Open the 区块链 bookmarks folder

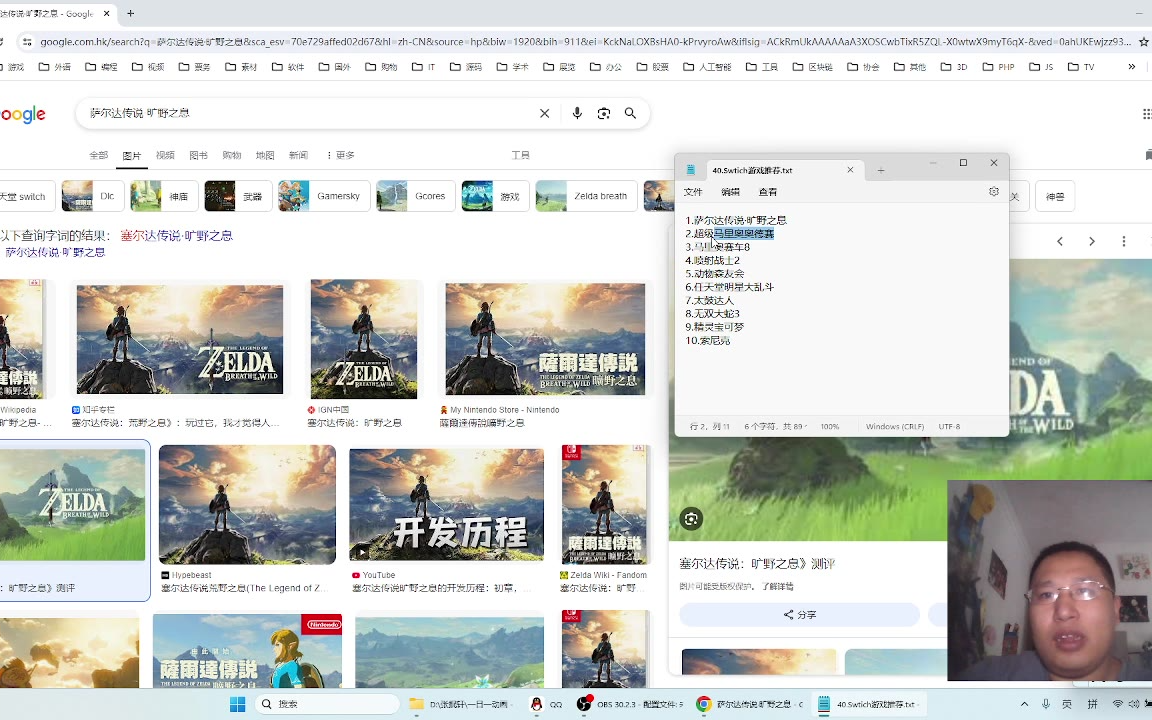(x=813, y=67)
